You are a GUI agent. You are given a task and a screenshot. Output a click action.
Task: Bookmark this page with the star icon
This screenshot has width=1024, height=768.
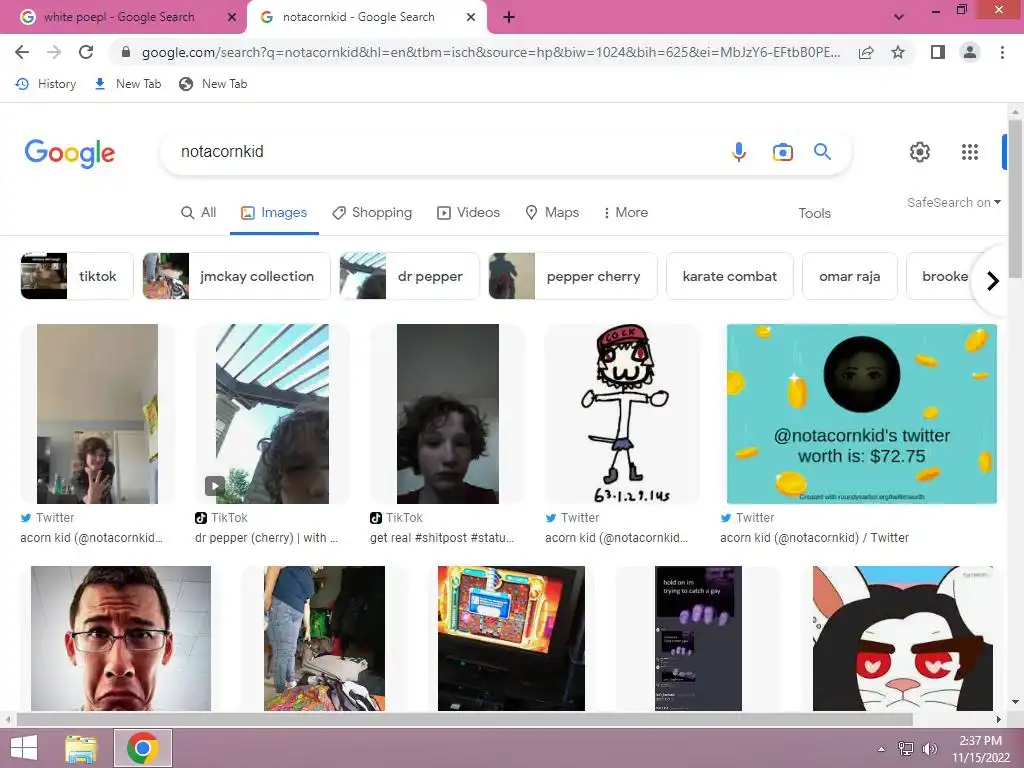pos(898,52)
